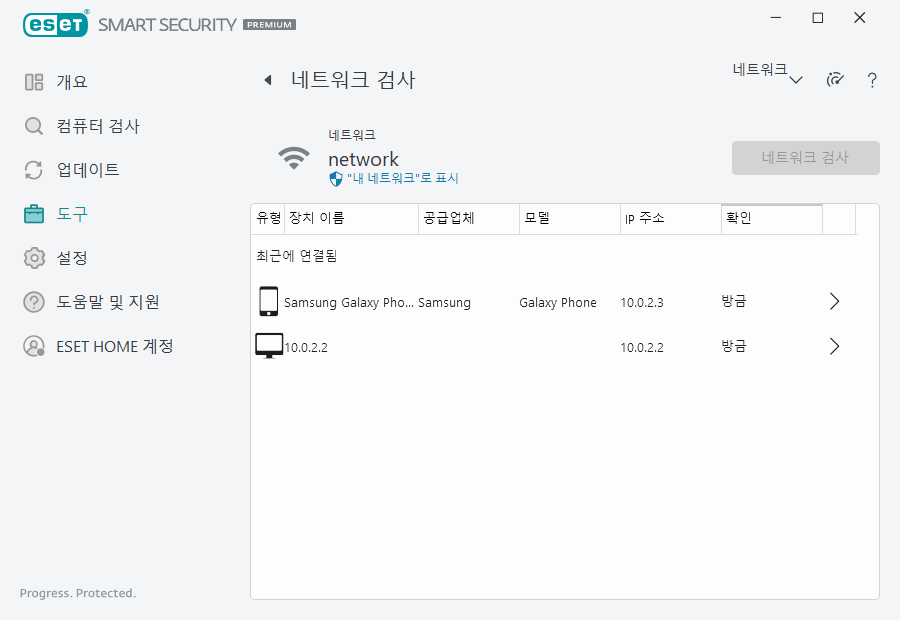Click the Samsung Galaxy Phone device icon
The image size is (900, 620).
pyautogui.click(x=268, y=302)
